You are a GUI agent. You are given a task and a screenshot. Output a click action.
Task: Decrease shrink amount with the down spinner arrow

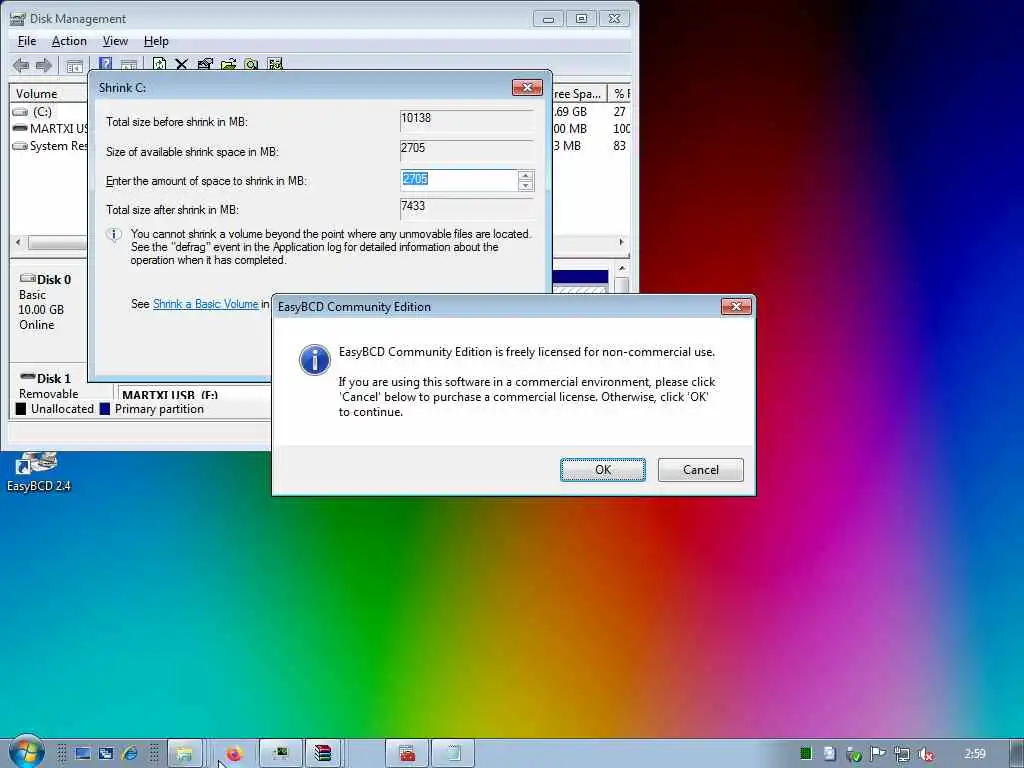tap(526, 186)
